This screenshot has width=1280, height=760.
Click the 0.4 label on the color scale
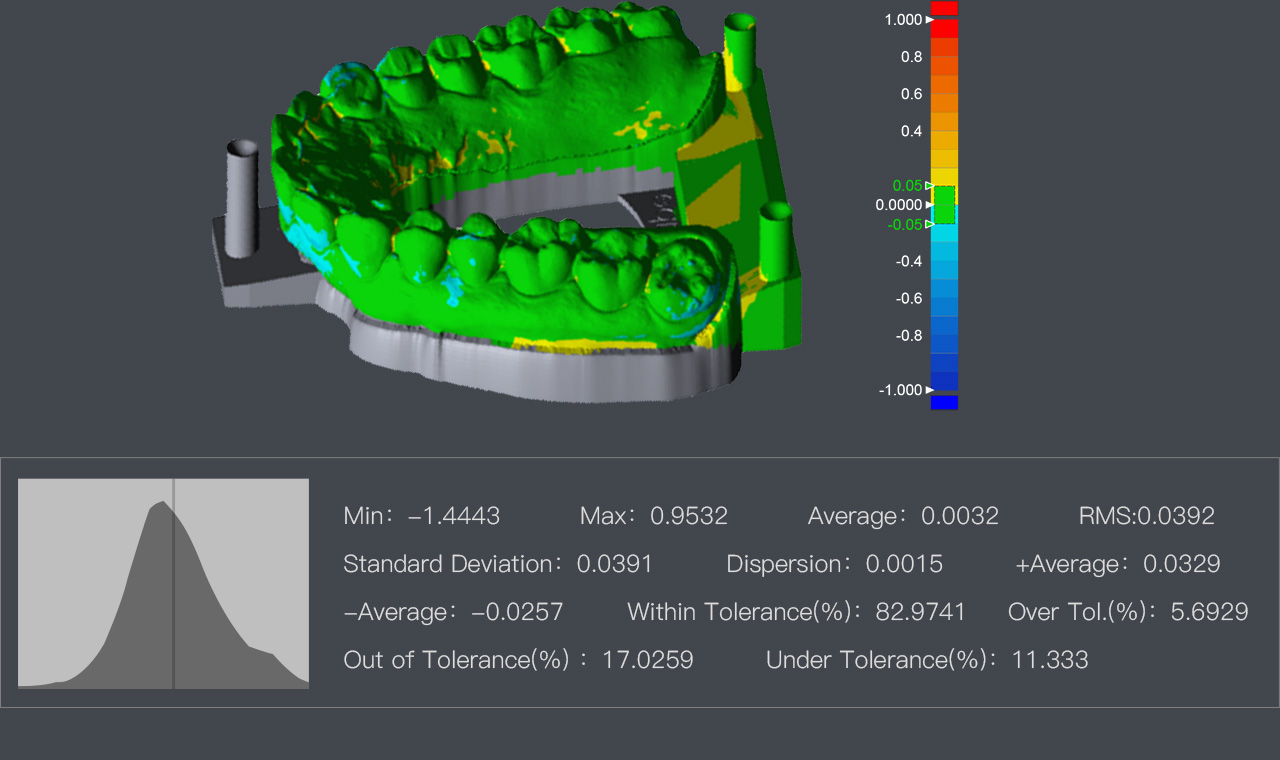pos(911,131)
